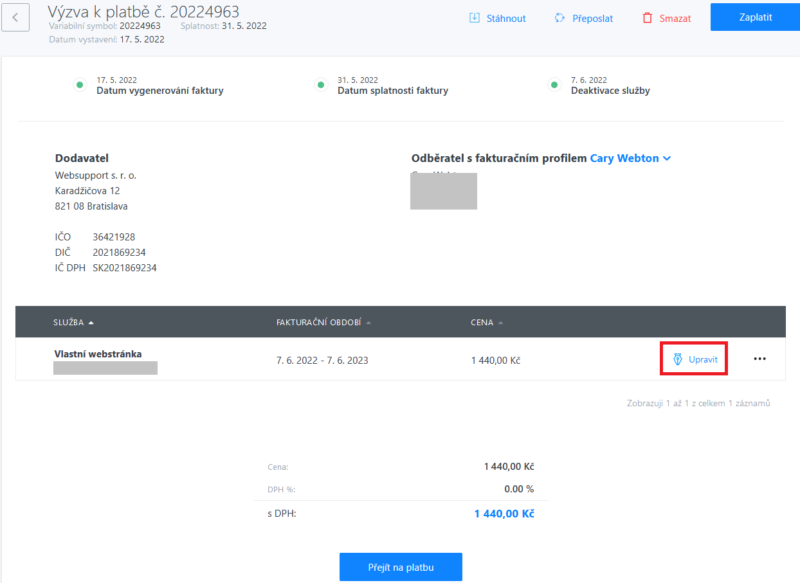Sort by FAKTURAČNÍ OBDOBÍ column header

tap(323, 322)
